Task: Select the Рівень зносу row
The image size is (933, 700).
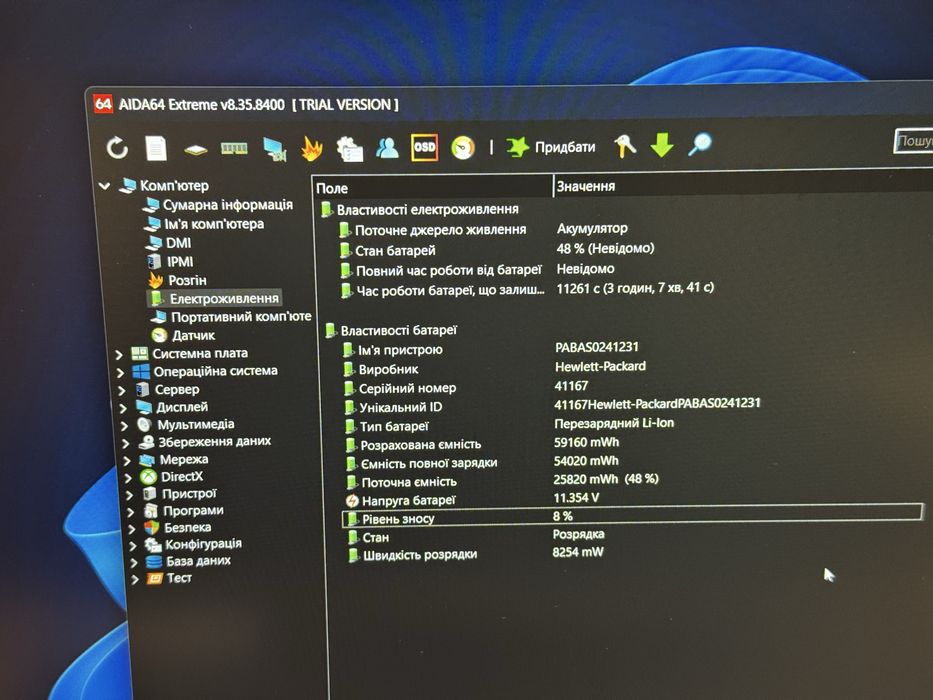Action: coord(633,518)
